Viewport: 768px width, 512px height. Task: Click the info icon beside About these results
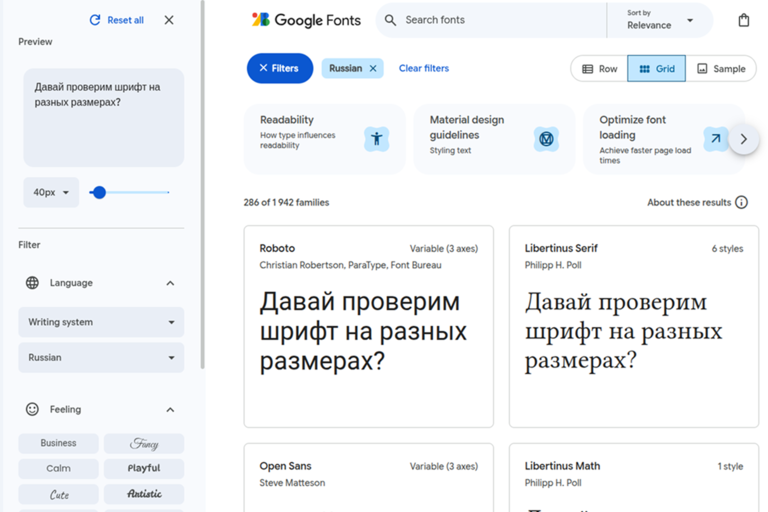pos(742,202)
